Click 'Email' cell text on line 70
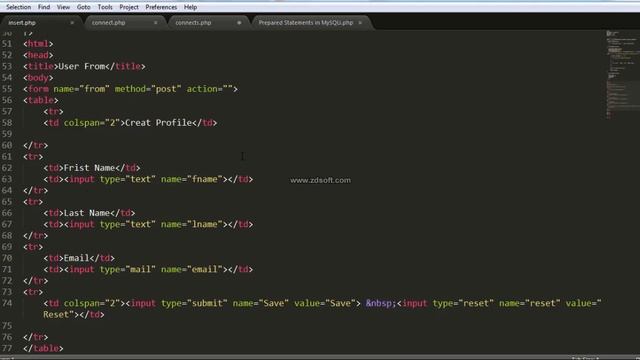Viewport: 640px width, 360px height. [77, 258]
